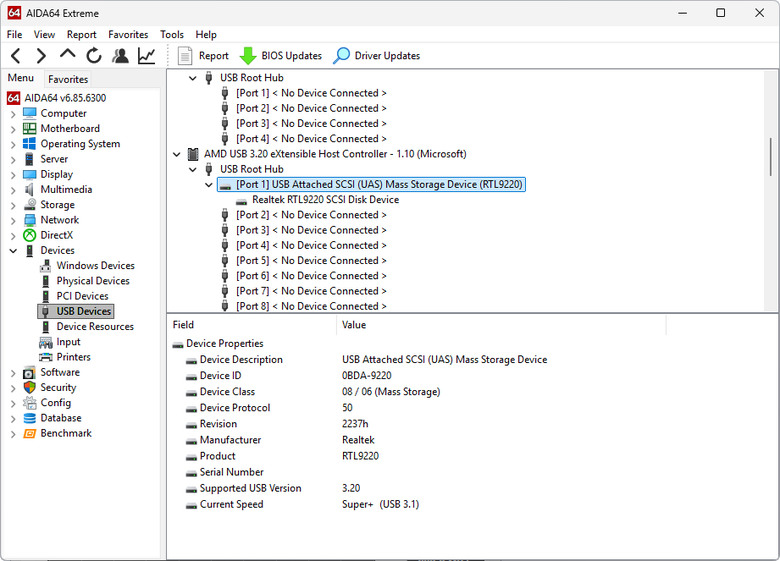Click the Multimedia speaker icon

tap(30, 189)
